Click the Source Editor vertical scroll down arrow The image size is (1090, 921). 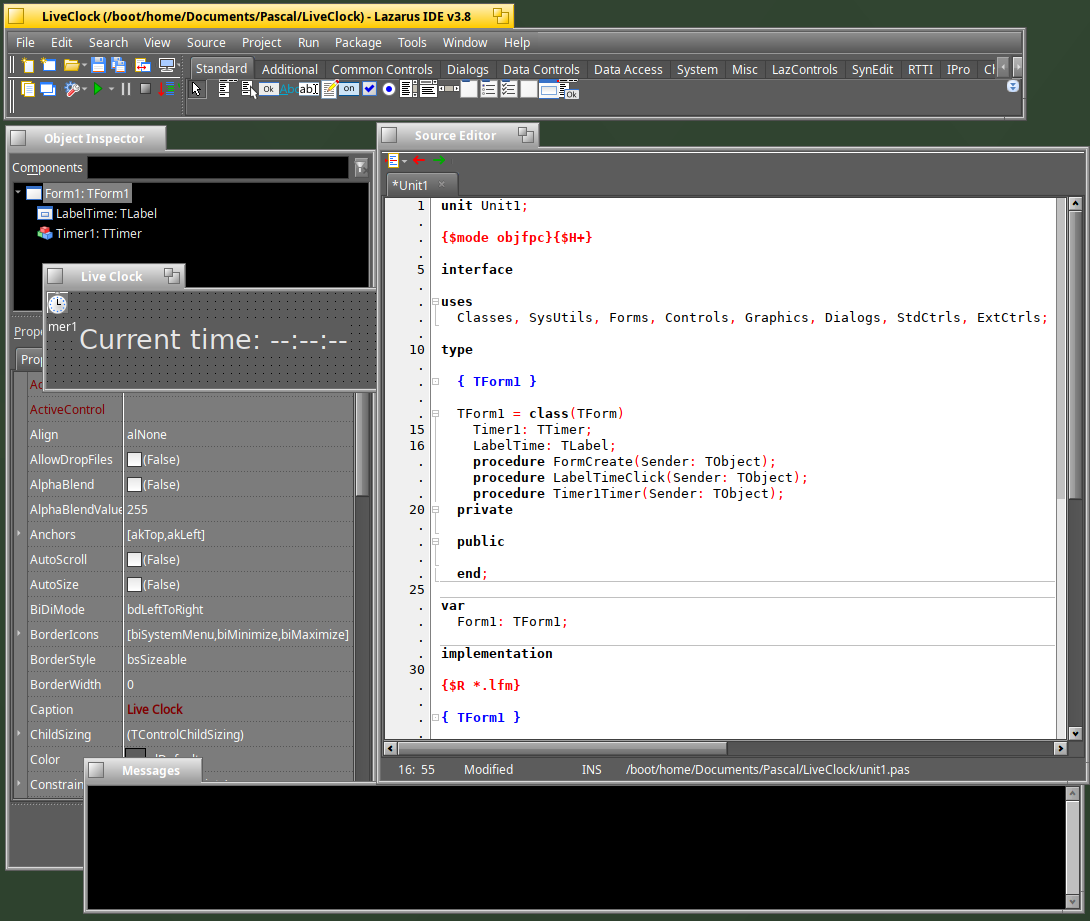1075,733
